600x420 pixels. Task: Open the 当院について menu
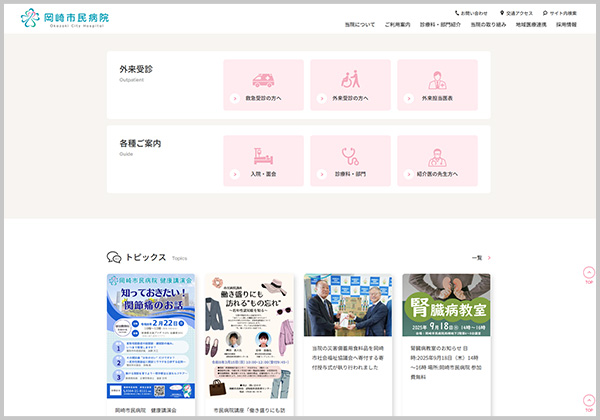[359, 24]
